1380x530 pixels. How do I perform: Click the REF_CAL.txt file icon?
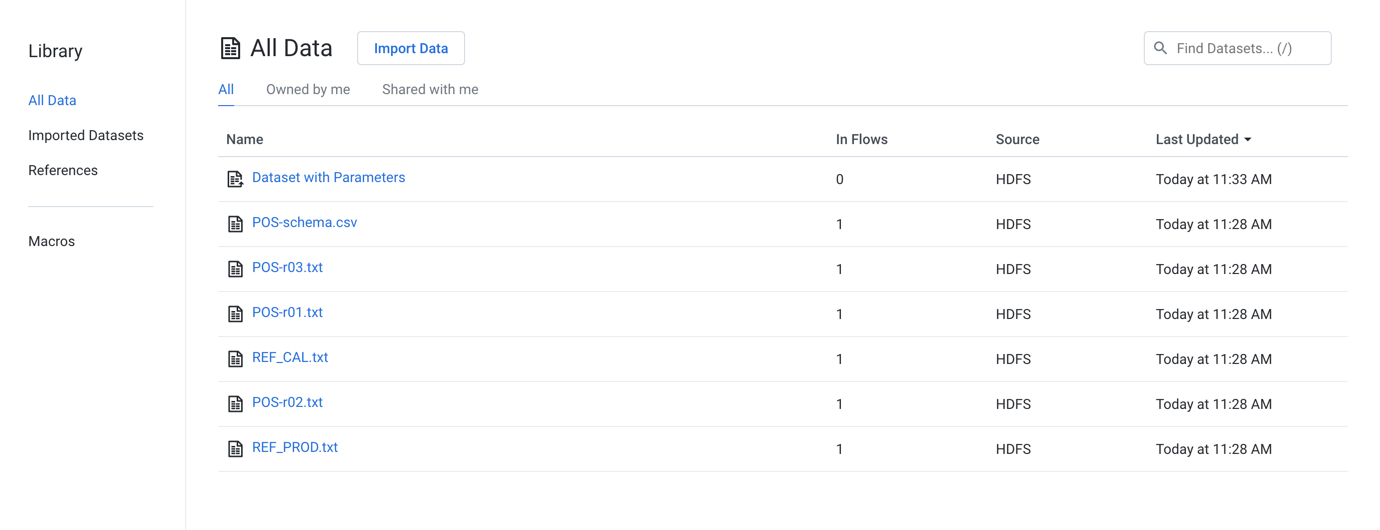pyautogui.click(x=235, y=359)
